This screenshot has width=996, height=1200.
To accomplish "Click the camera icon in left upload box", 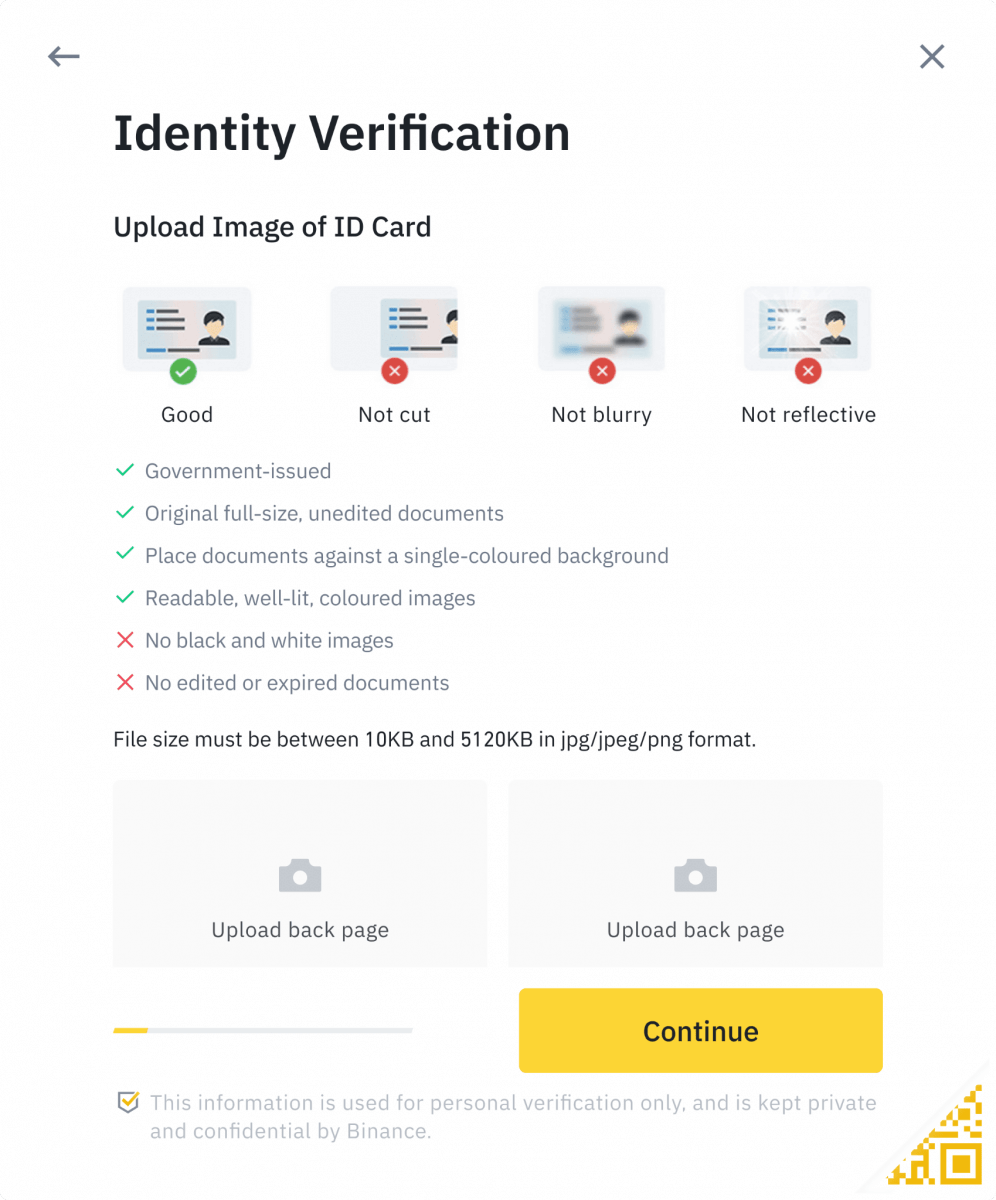I will (299, 874).
